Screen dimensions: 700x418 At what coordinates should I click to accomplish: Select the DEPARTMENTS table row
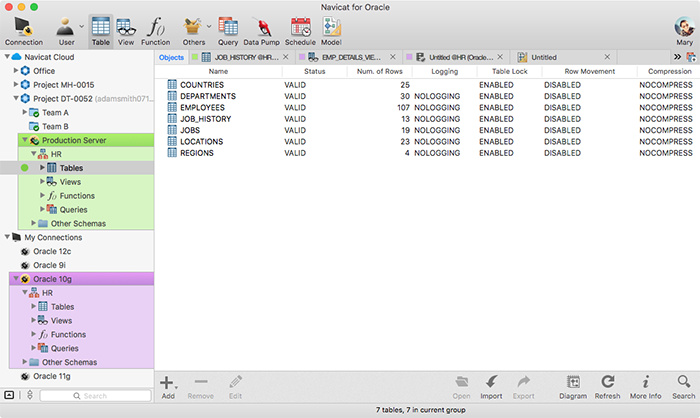427,96
